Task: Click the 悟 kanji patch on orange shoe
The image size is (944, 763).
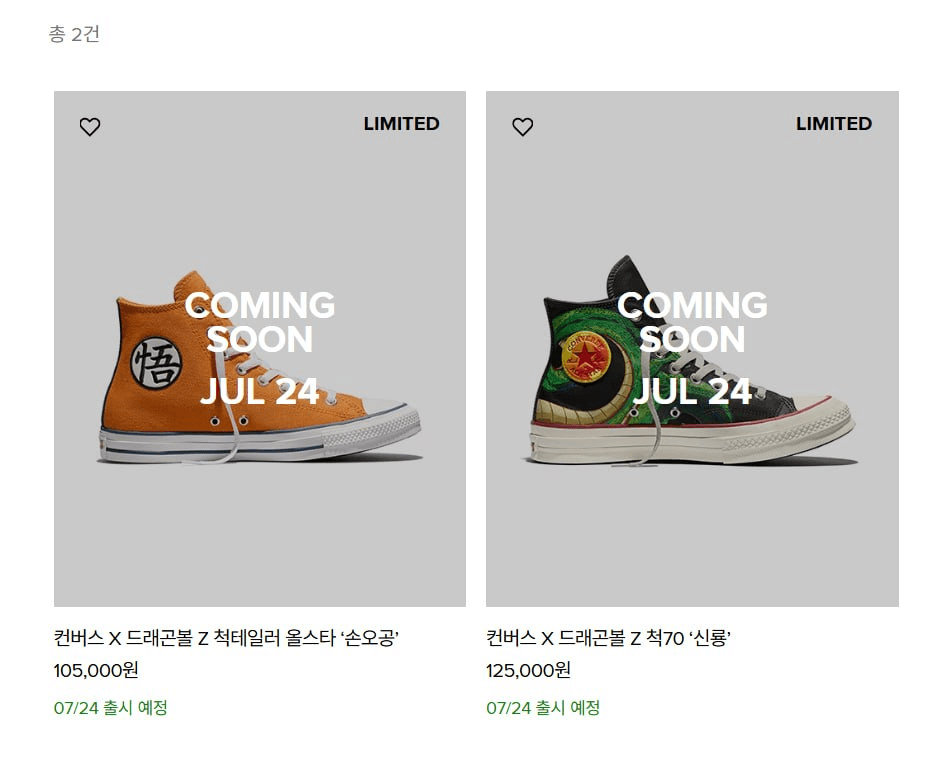Action: 157,363
